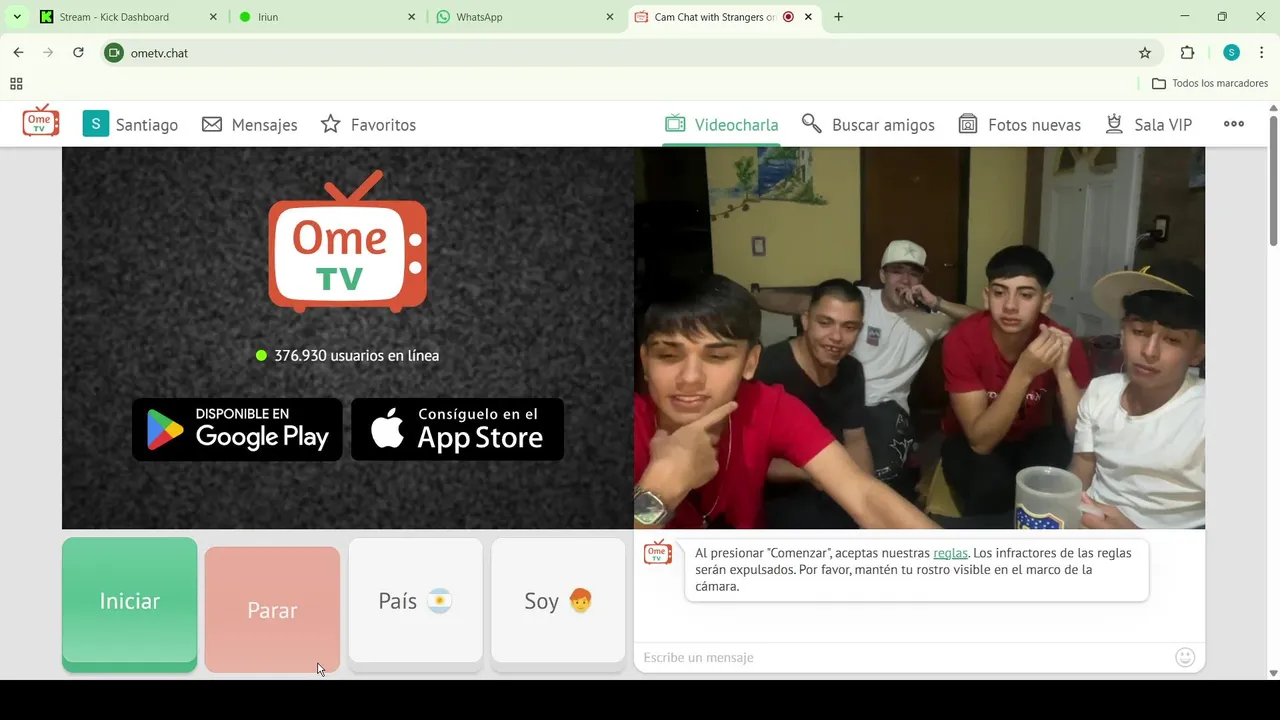Viewport: 1280px width, 720px height.
Task: Switch to the WhatsApp browser tab
Action: click(x=526, y=17)
